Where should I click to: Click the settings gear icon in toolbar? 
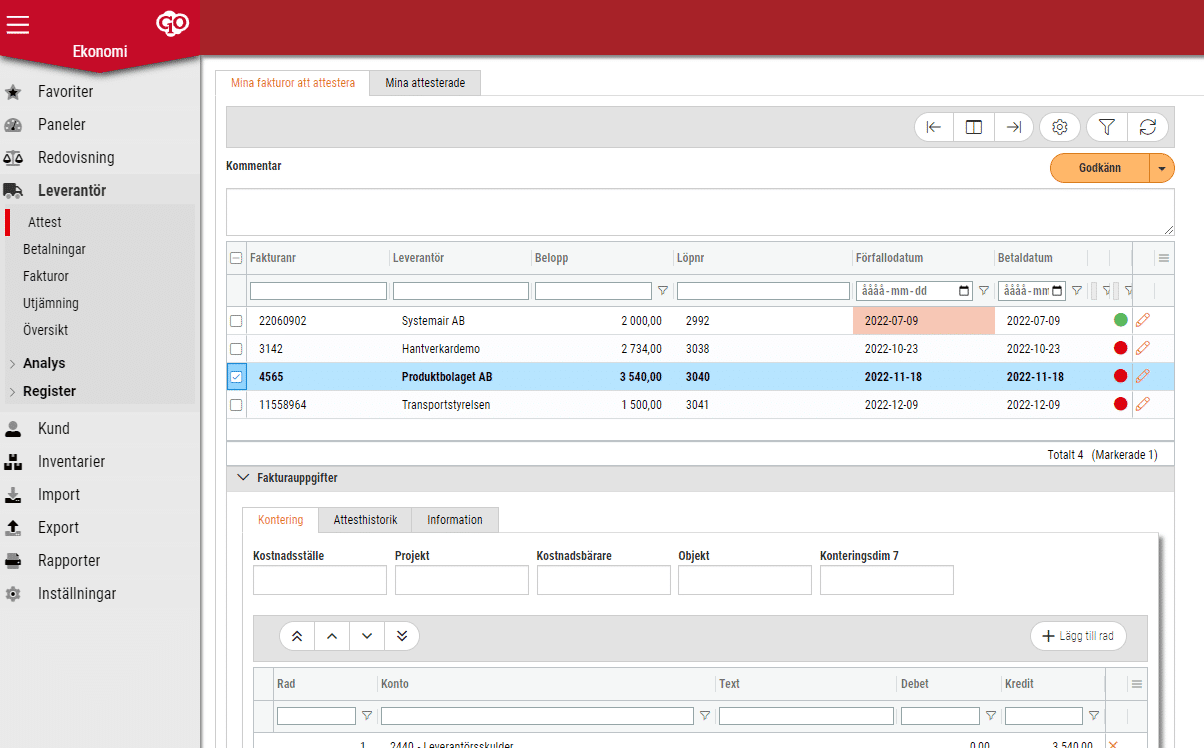pyautogui.click(x=1060, y=127)
